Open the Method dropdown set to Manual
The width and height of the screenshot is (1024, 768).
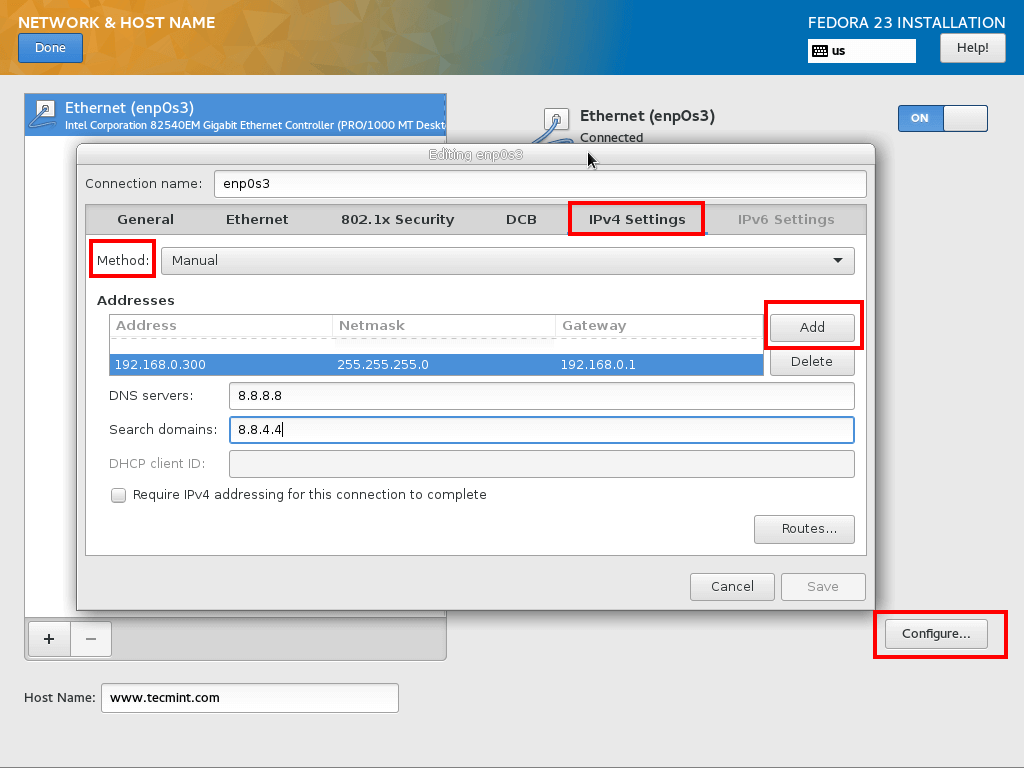tap(507, 261)
